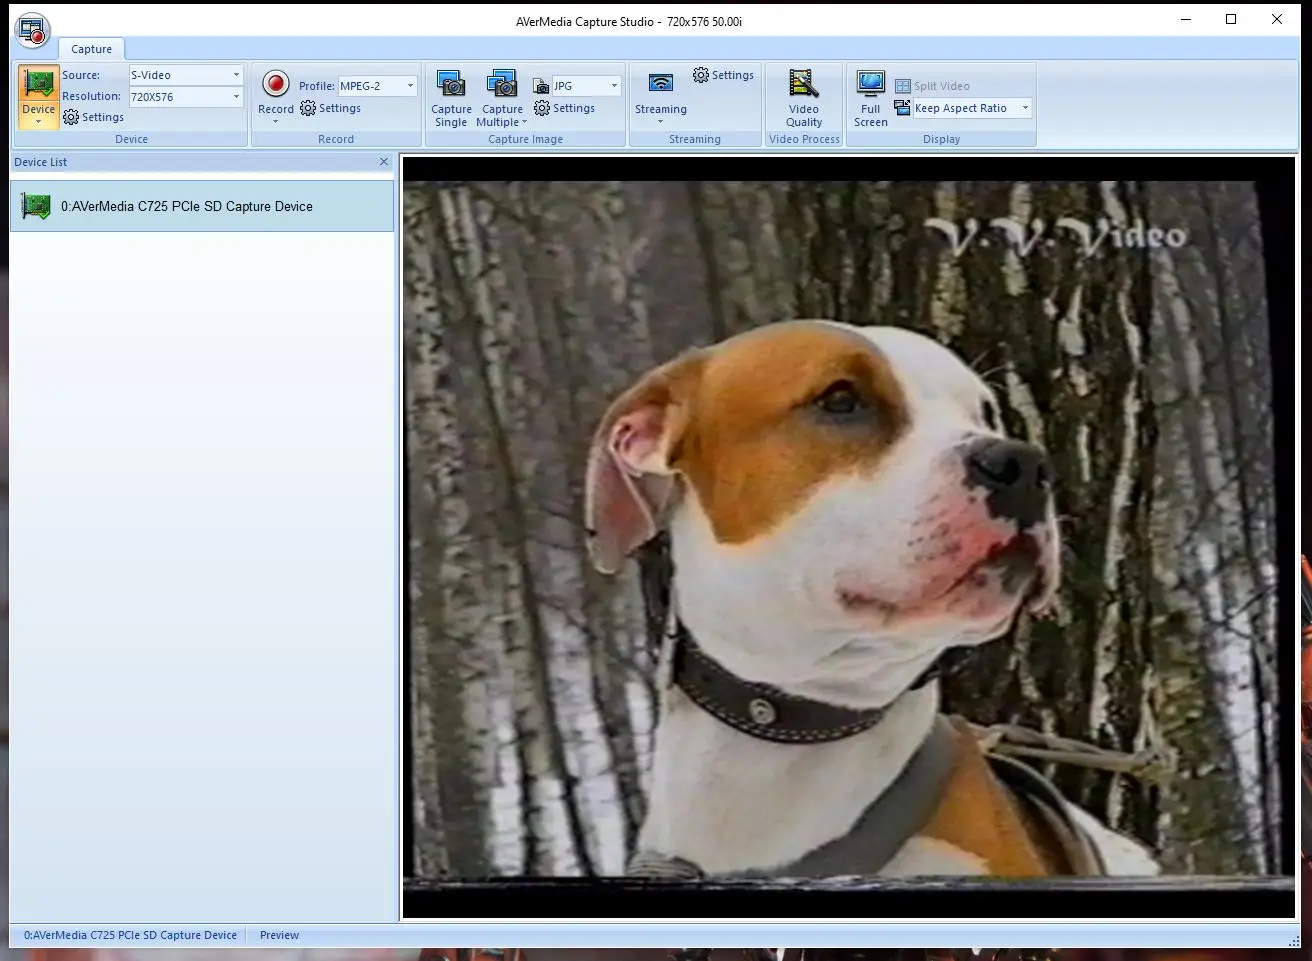Click the Preview status bar label
This screenshot has width=1312, height=961.
point(279,935)
